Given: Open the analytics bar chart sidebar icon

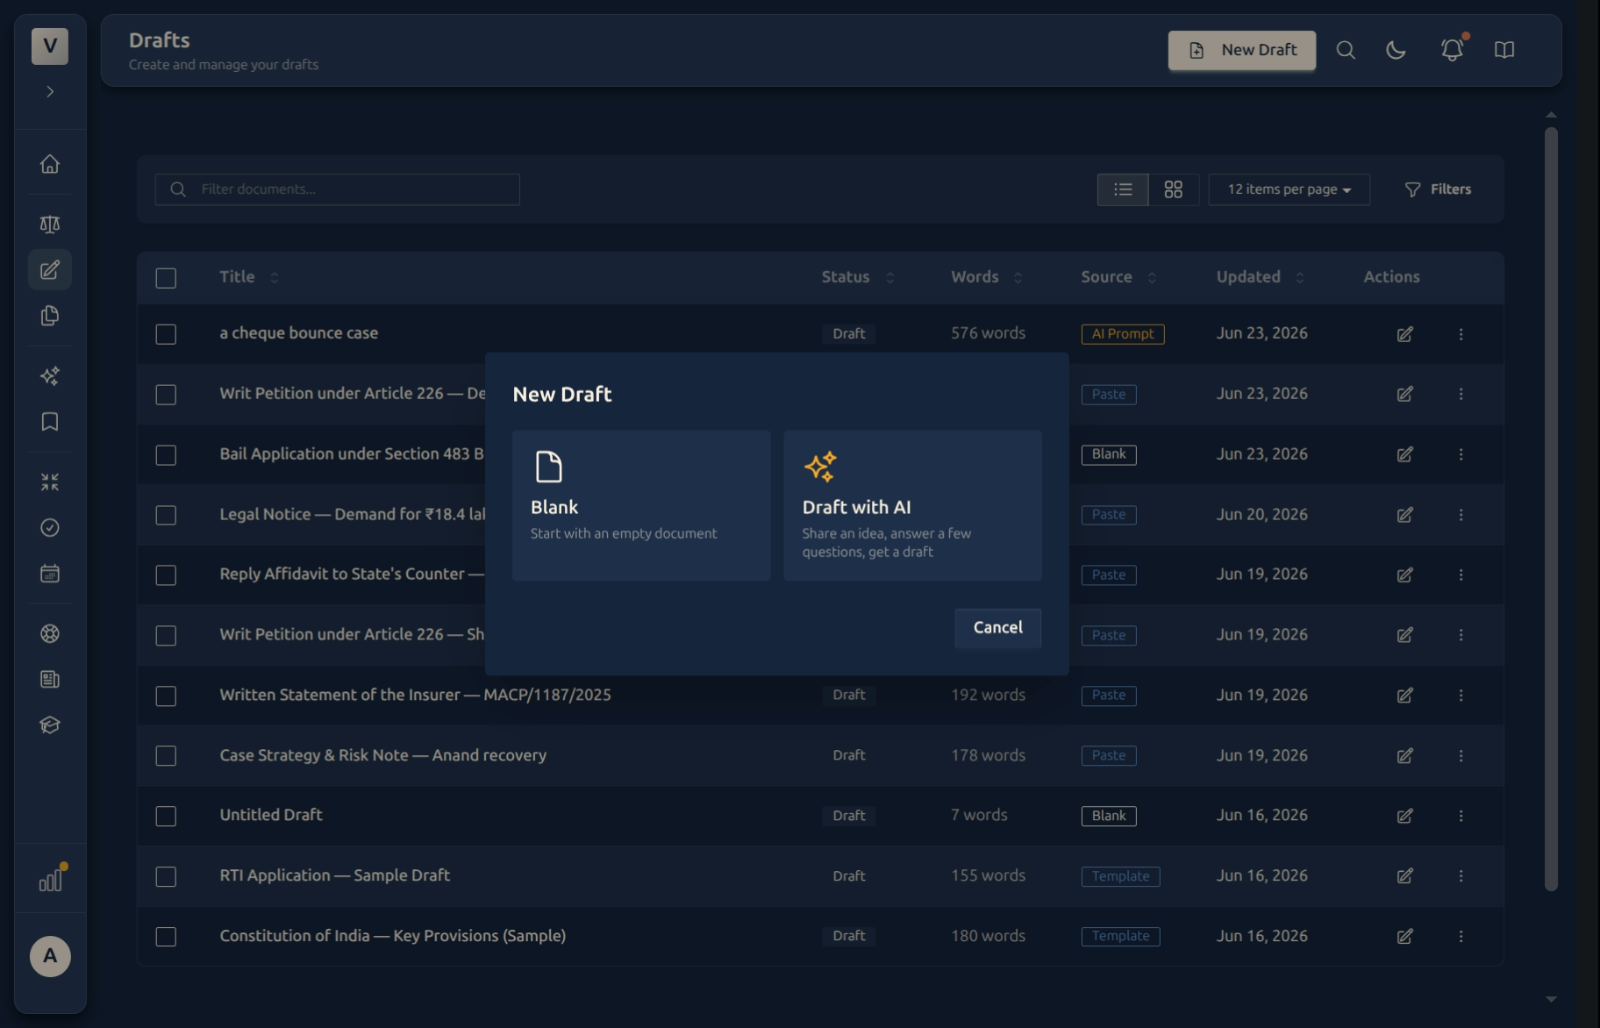Looking at the screenshot, I should tap(50, 880).
